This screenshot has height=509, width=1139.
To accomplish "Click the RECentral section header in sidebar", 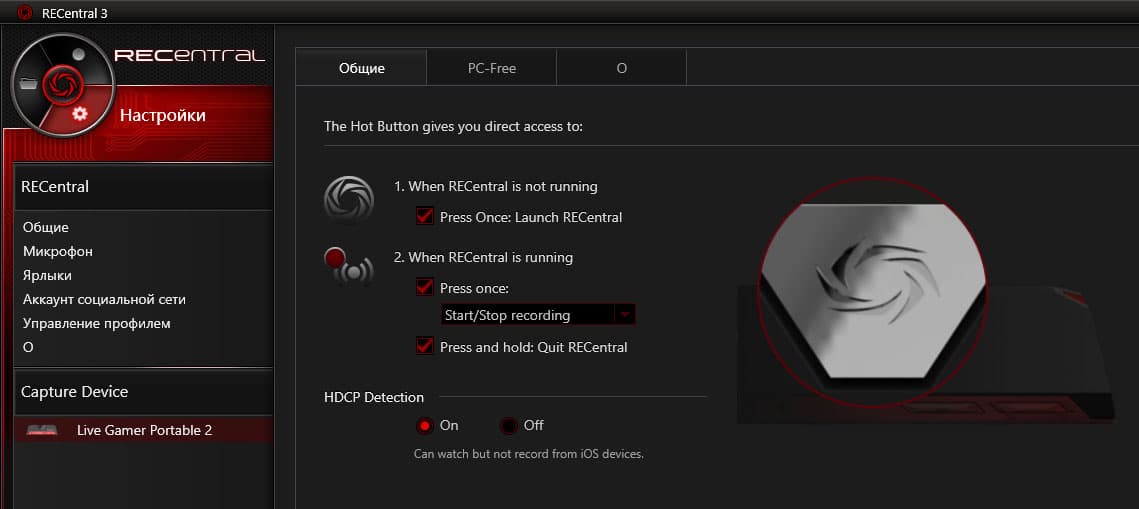I will 143,187.
